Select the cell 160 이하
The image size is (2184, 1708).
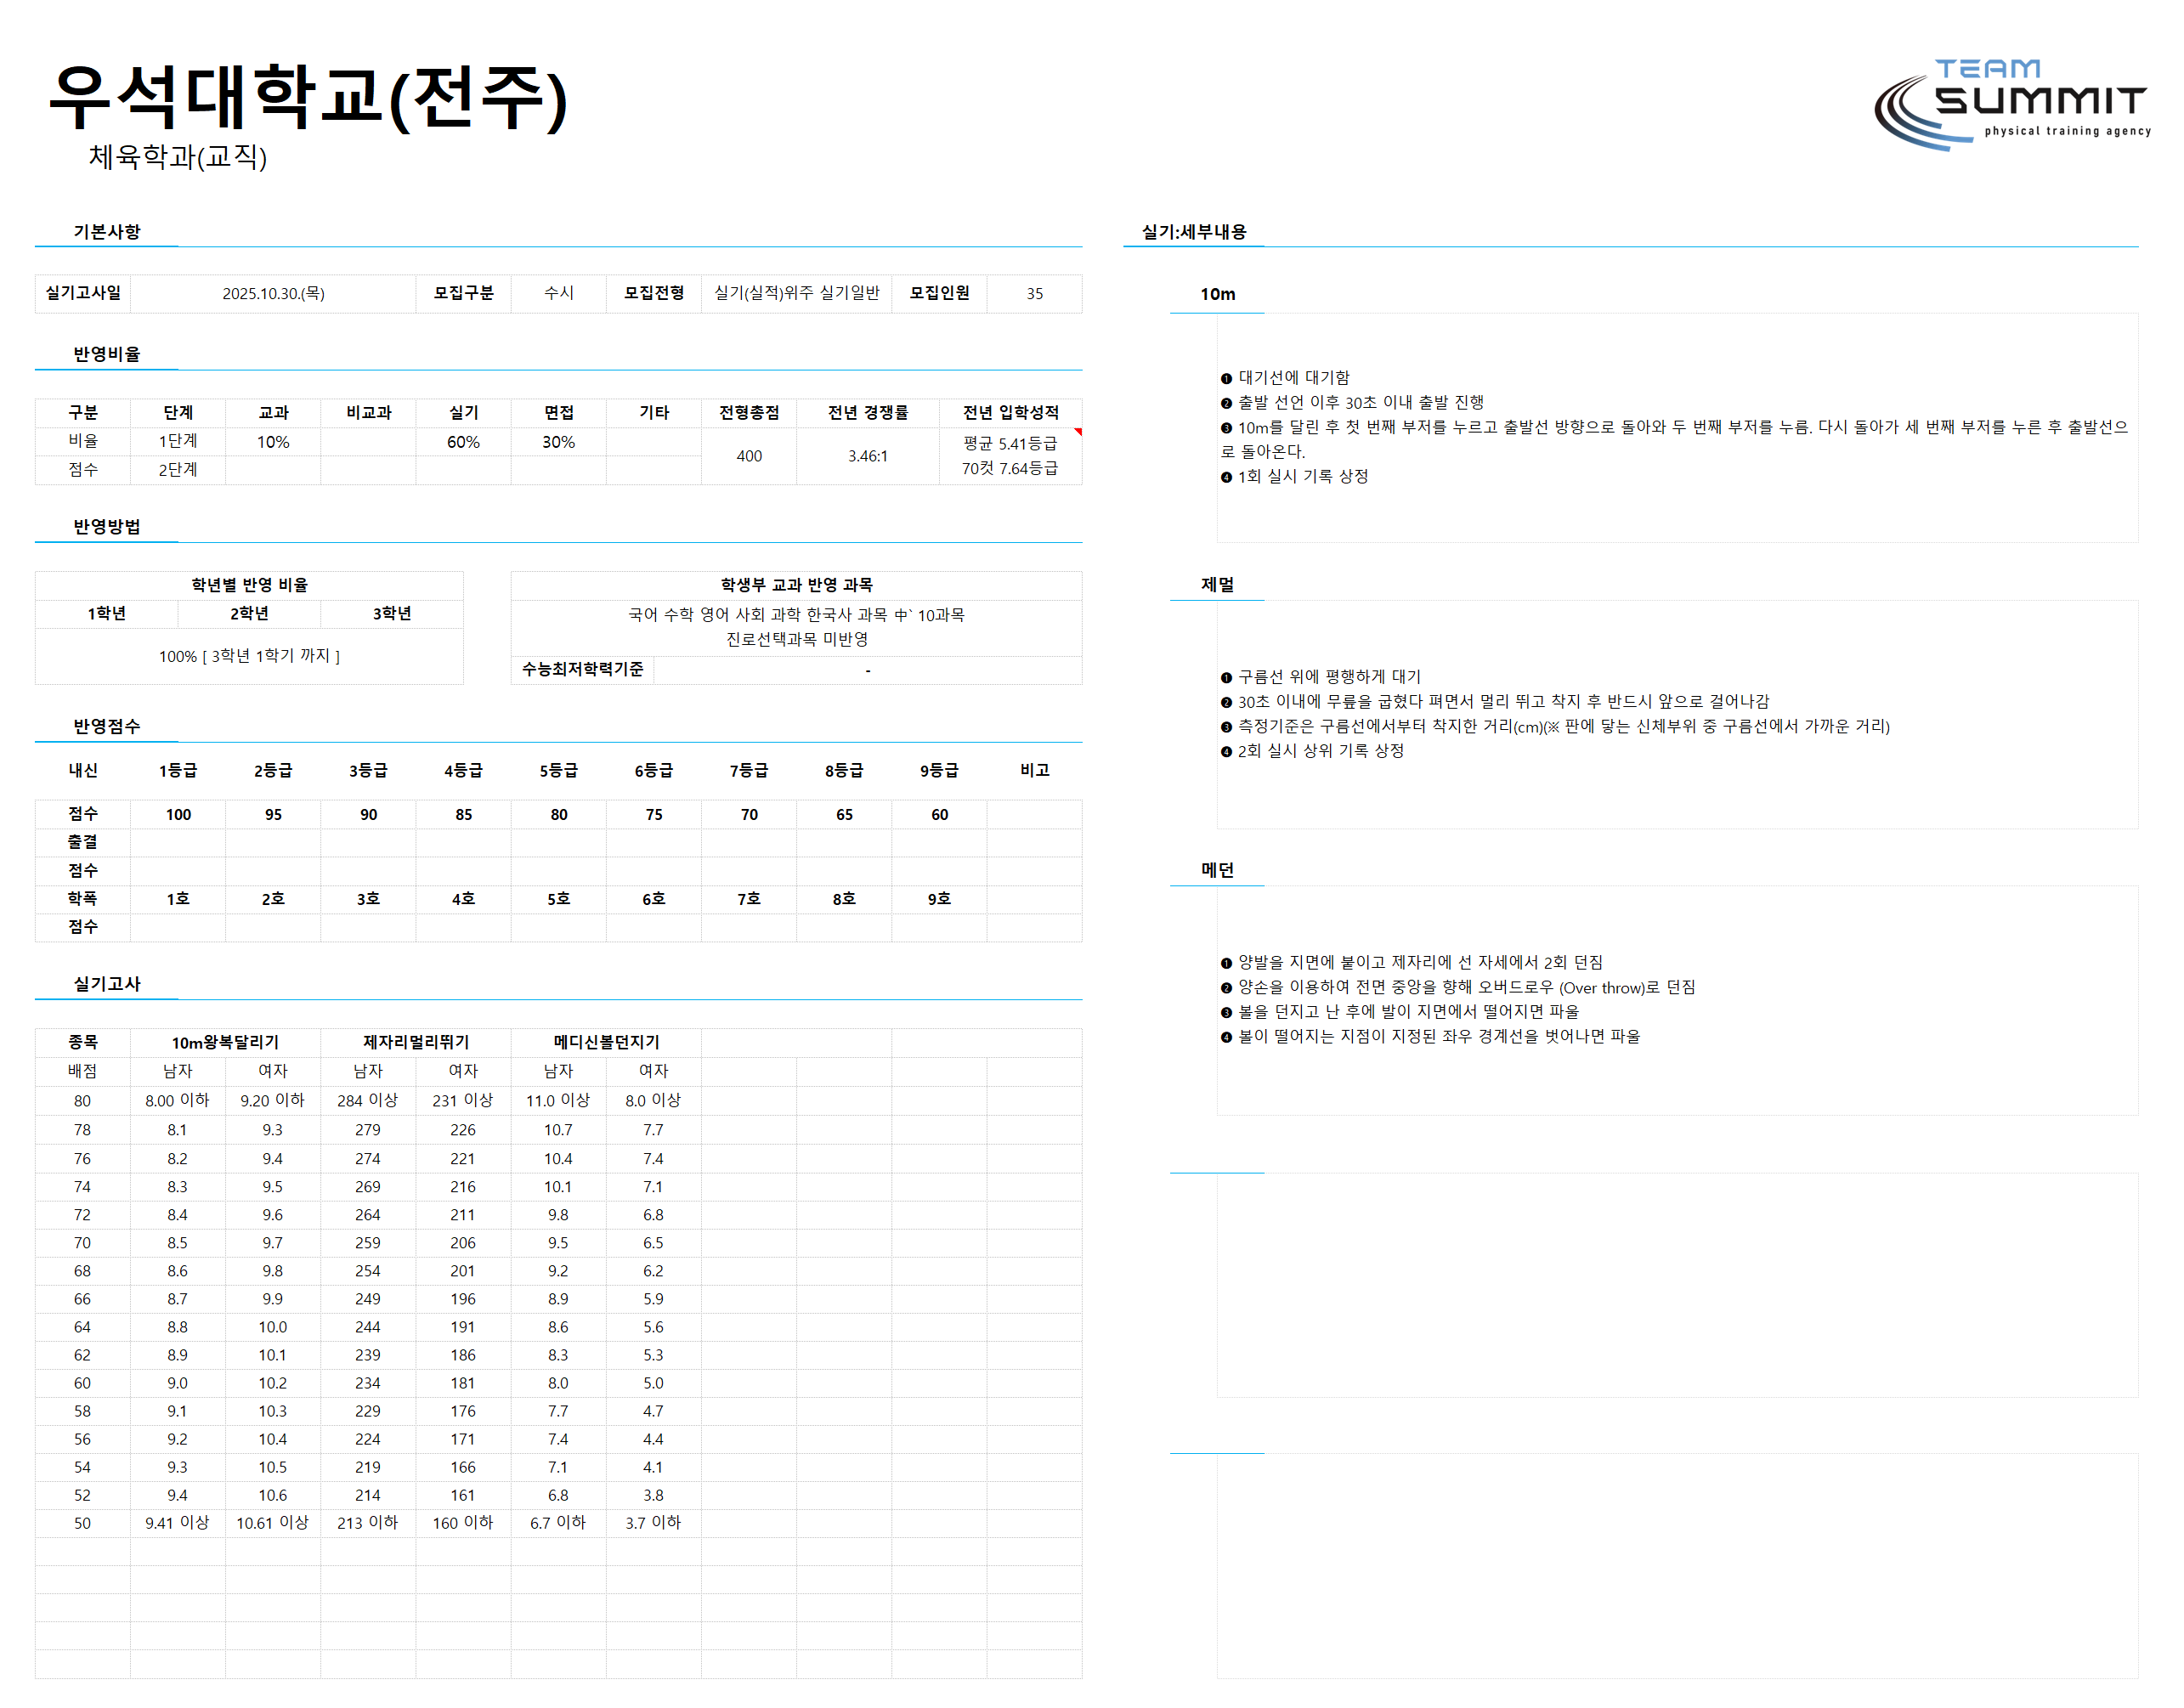point(463,1523)
